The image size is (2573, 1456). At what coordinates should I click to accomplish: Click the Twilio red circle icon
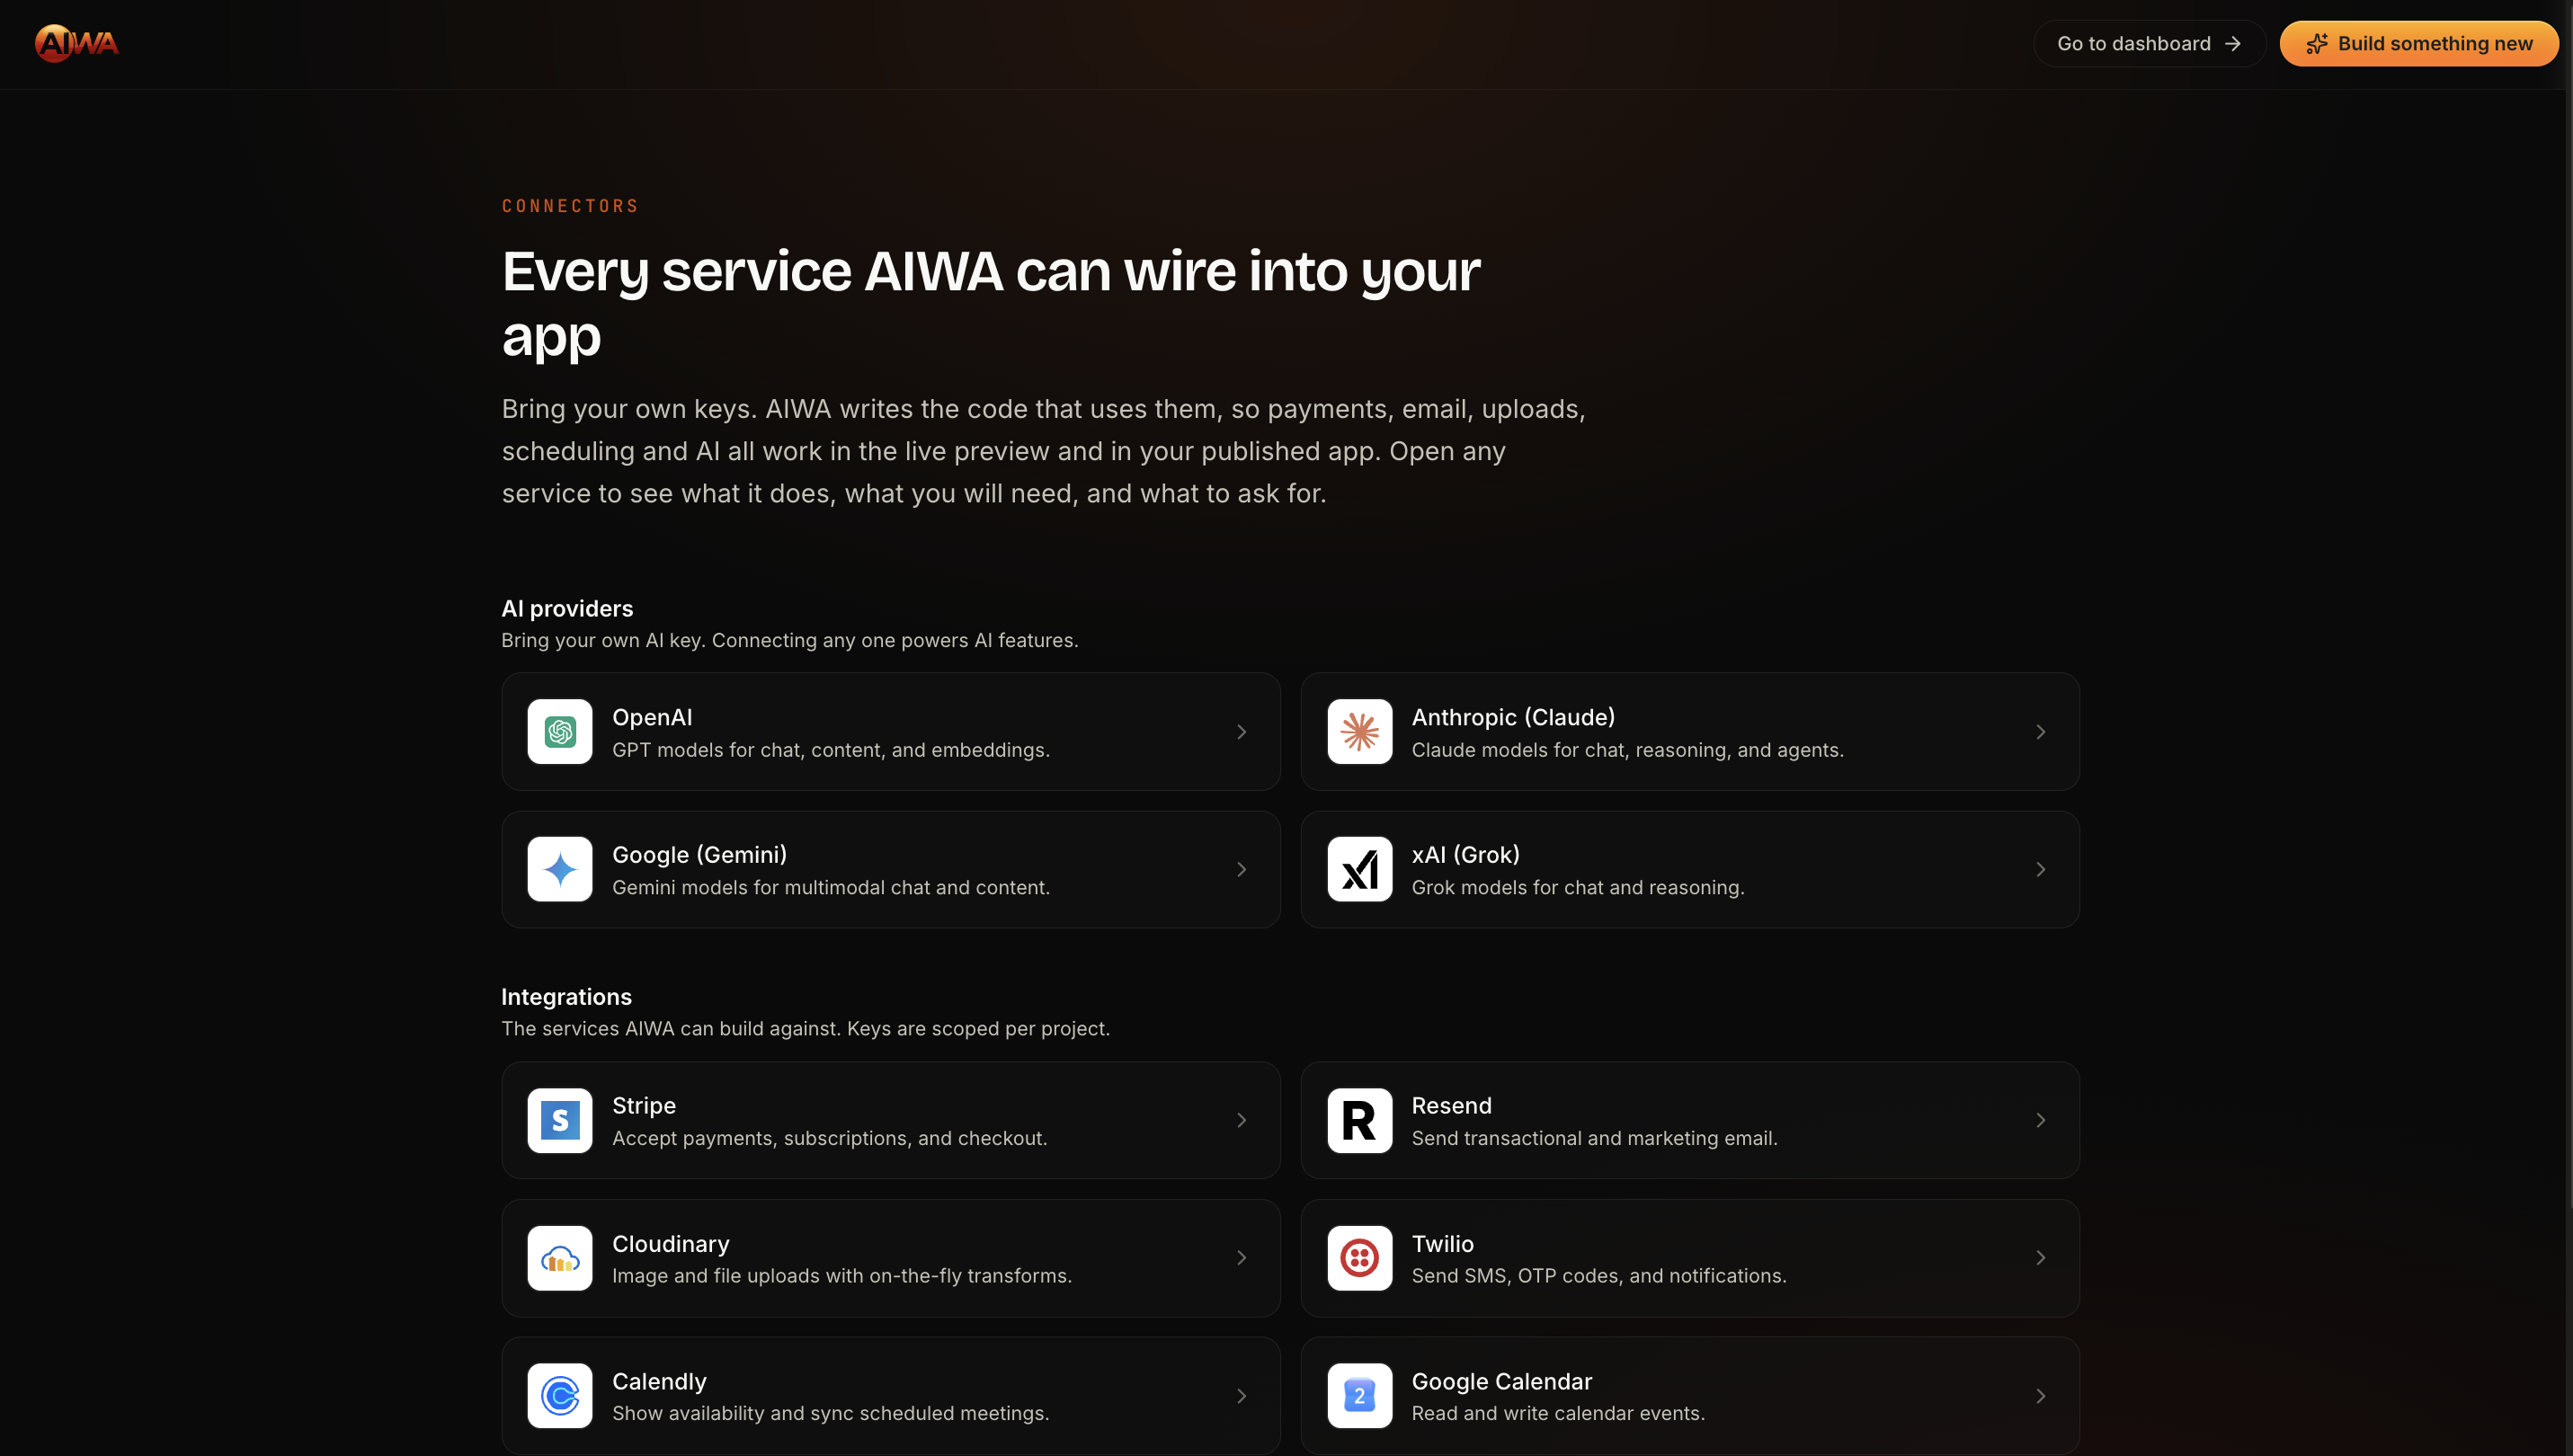1359,1258
